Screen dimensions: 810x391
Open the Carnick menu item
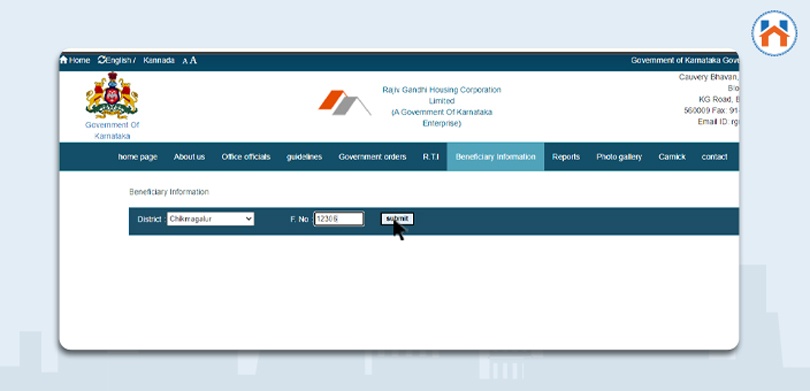tap(672, 157)
